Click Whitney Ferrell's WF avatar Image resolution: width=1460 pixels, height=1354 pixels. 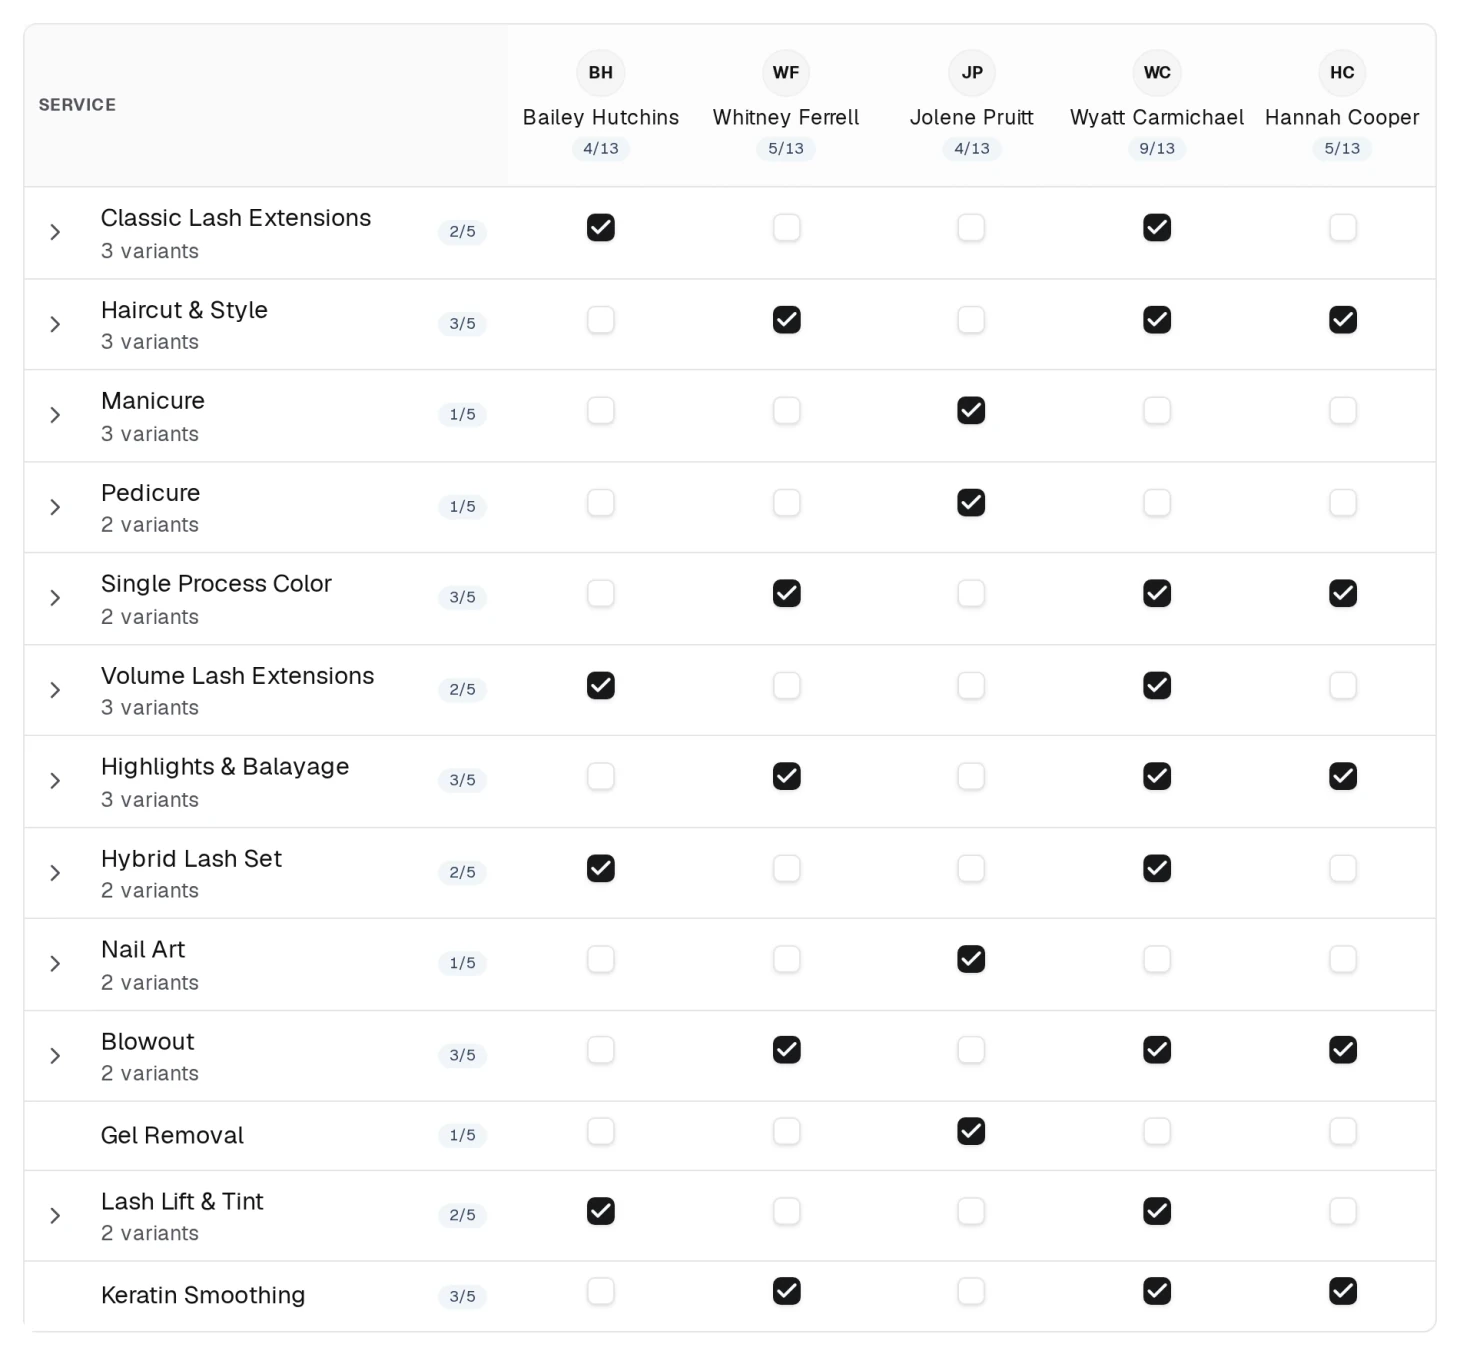click(786, 72)
